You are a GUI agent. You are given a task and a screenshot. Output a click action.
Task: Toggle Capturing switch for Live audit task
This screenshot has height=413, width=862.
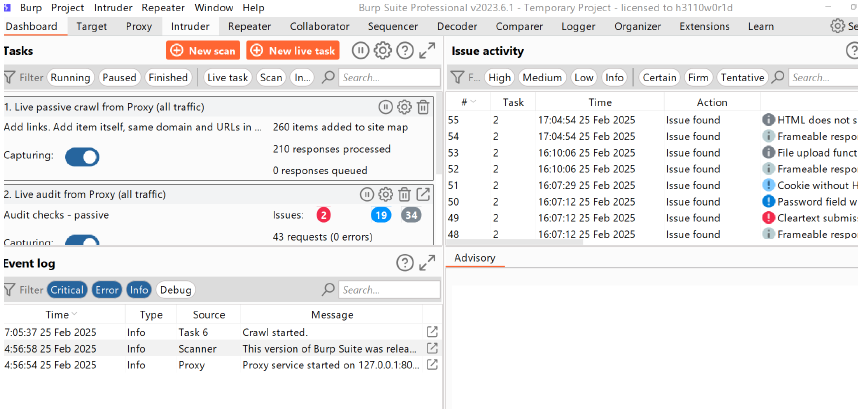[82, 240]
